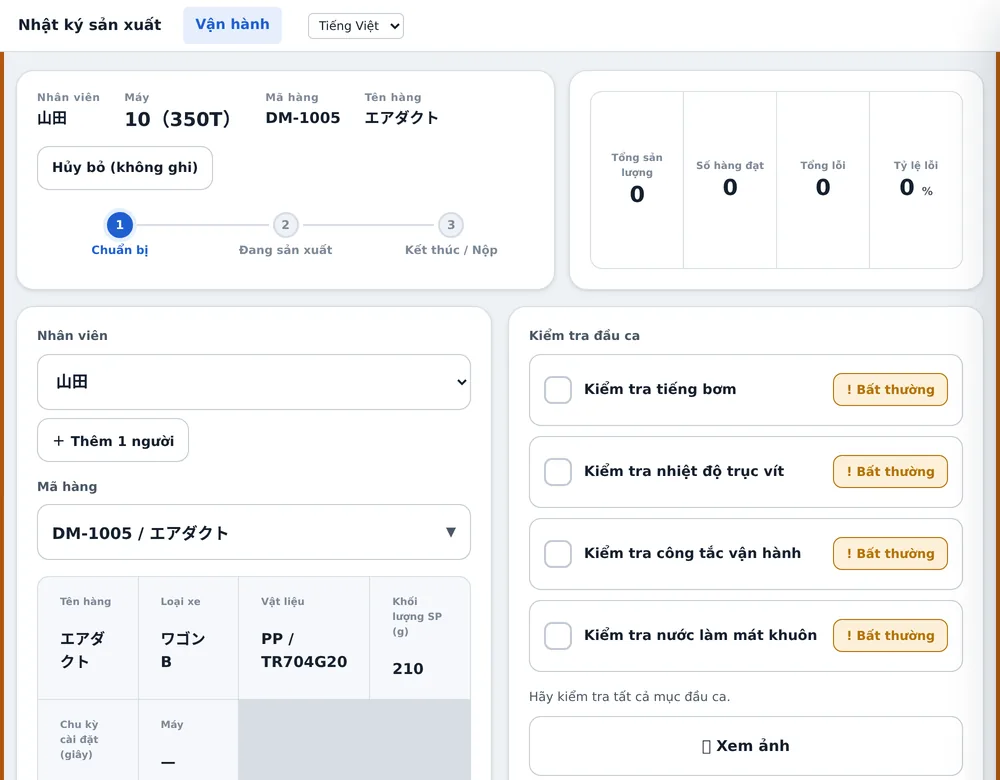1000x780 pixels.
Task: Select step 2 Đang sản xuất circle
Action: tap(285, 224)
